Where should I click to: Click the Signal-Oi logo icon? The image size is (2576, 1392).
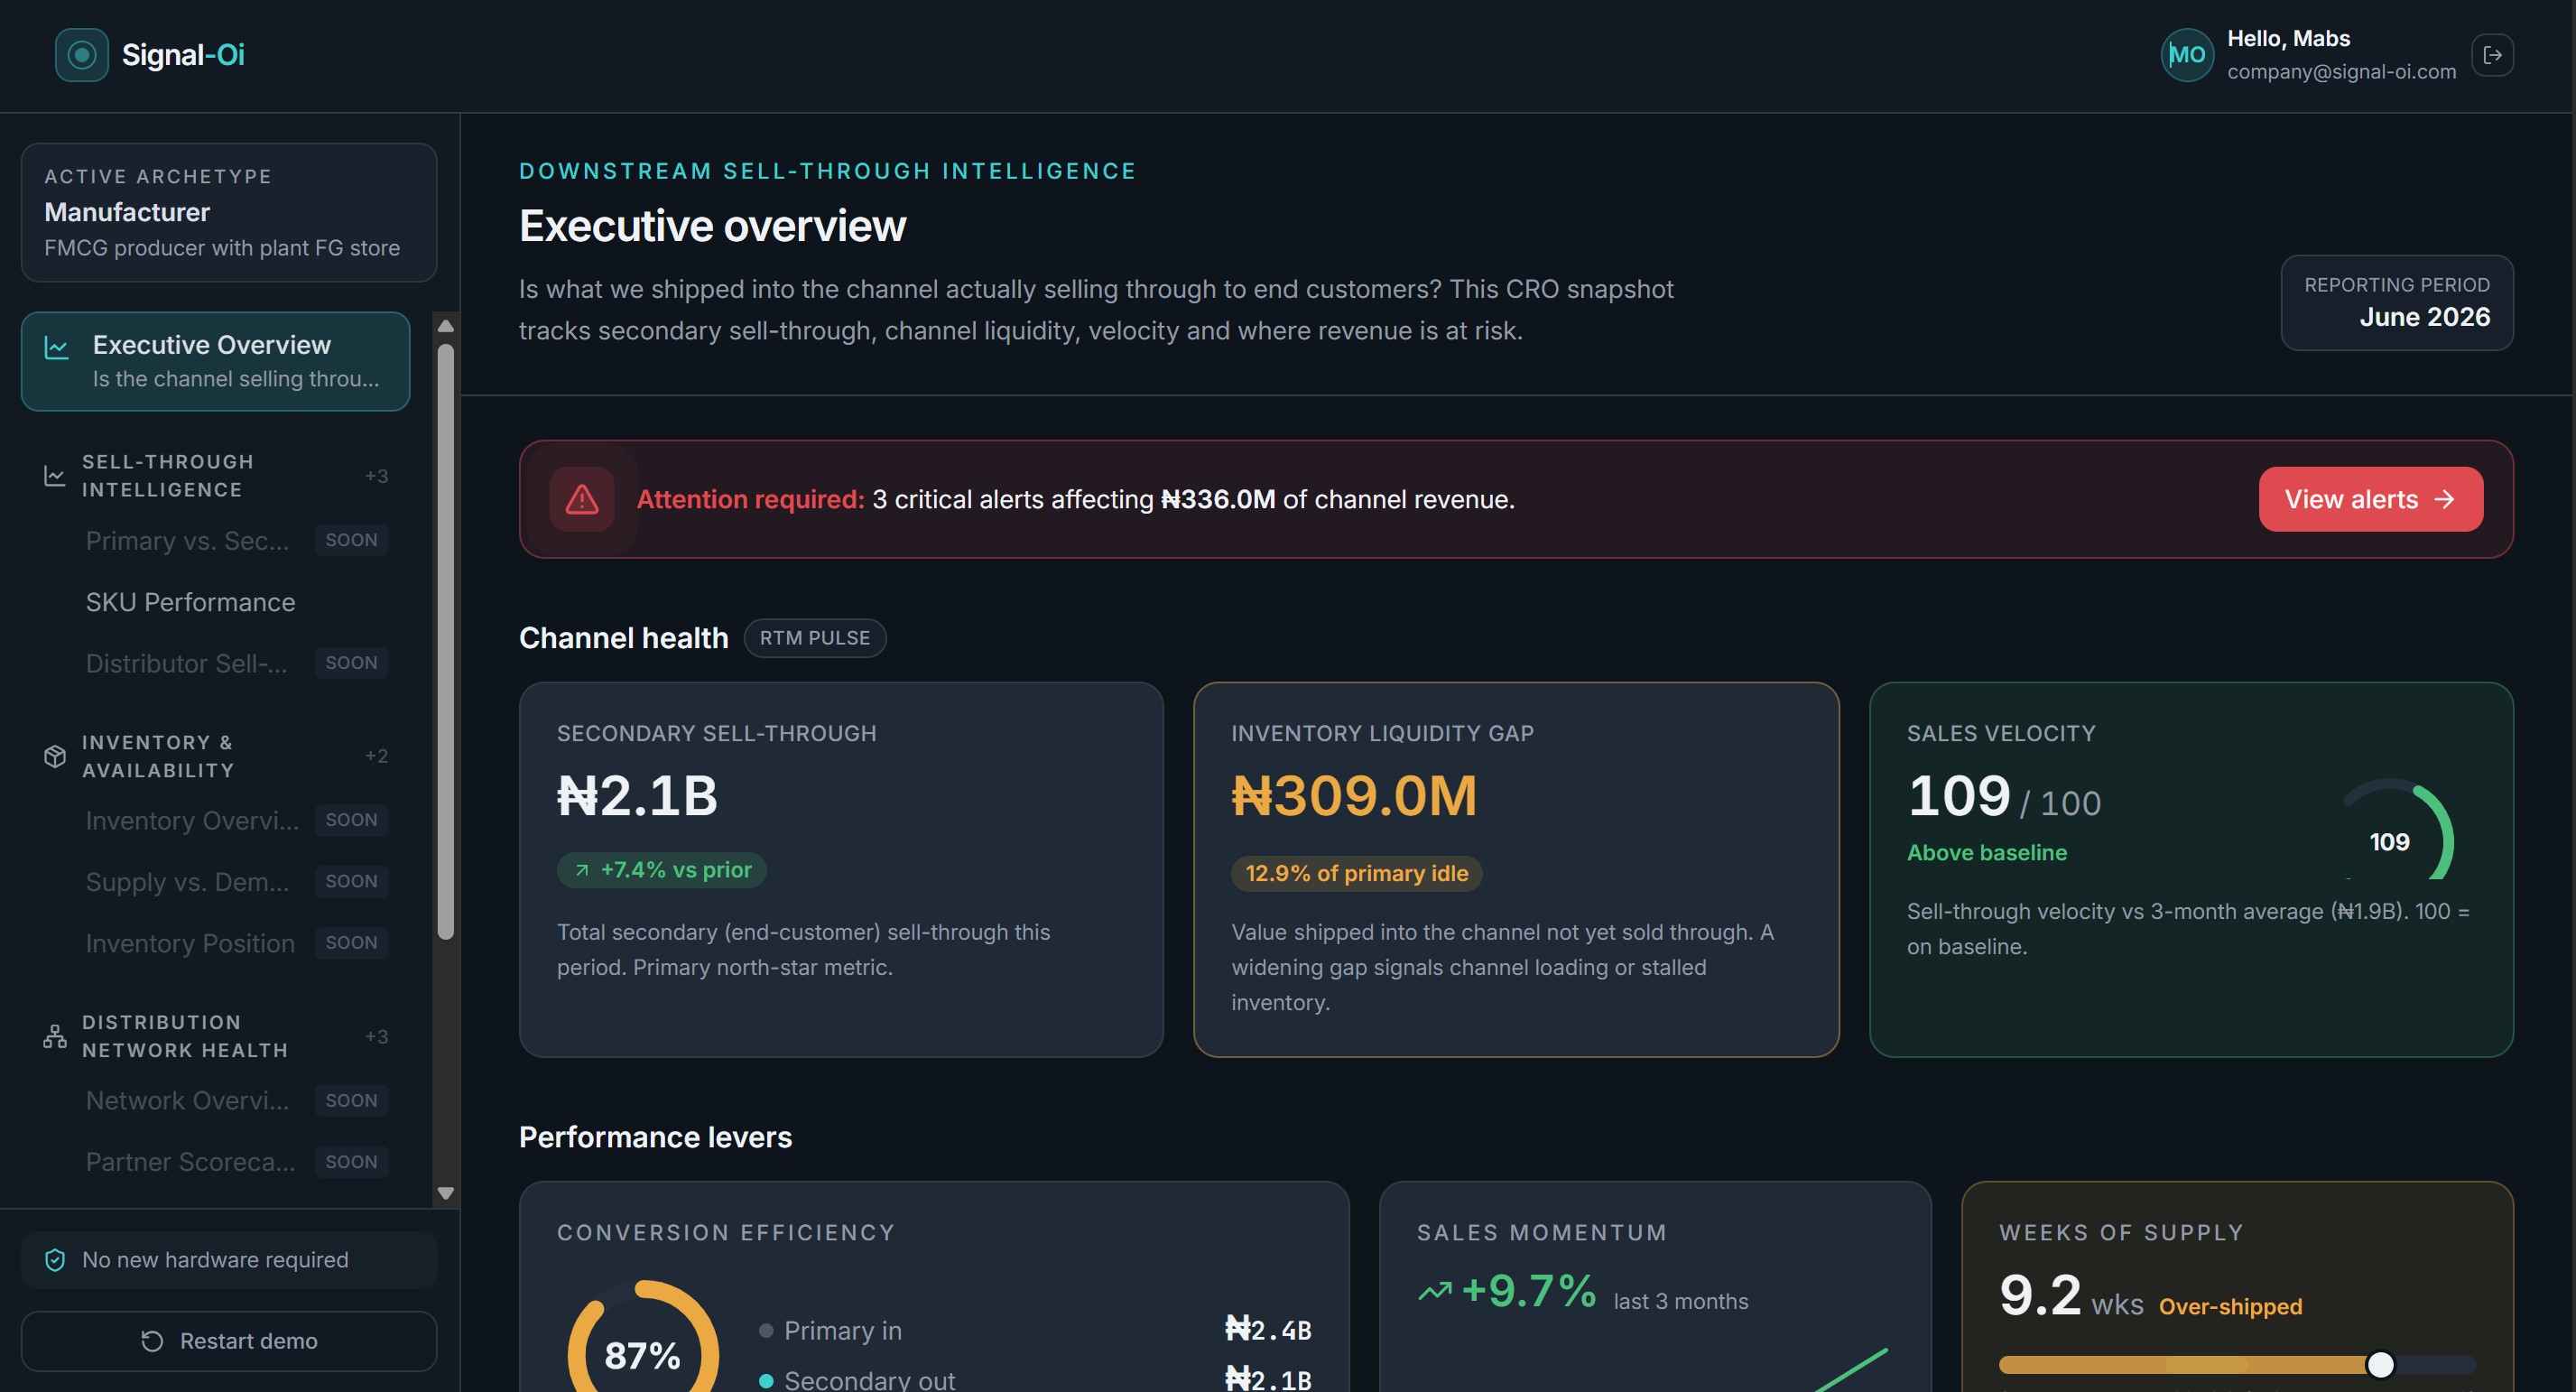(x=81, y=54)
